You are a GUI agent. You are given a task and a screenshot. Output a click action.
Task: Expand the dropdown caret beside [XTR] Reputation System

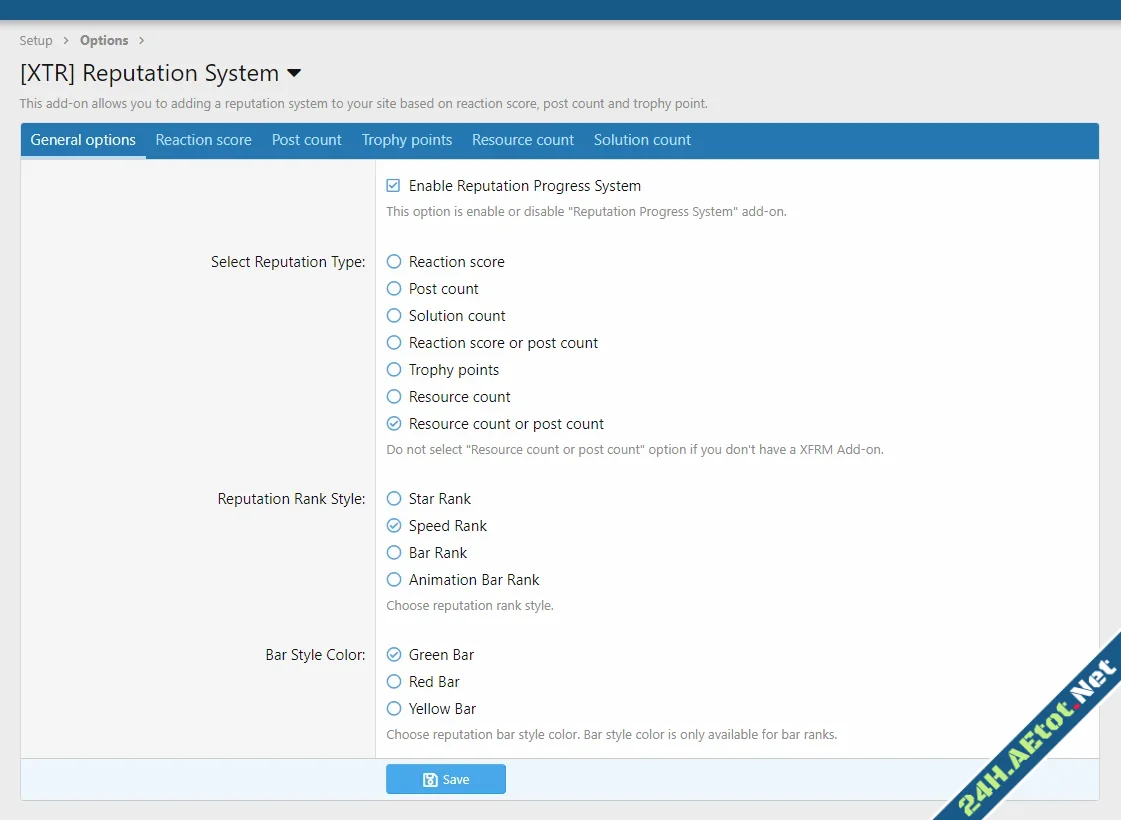click(293, 73)
